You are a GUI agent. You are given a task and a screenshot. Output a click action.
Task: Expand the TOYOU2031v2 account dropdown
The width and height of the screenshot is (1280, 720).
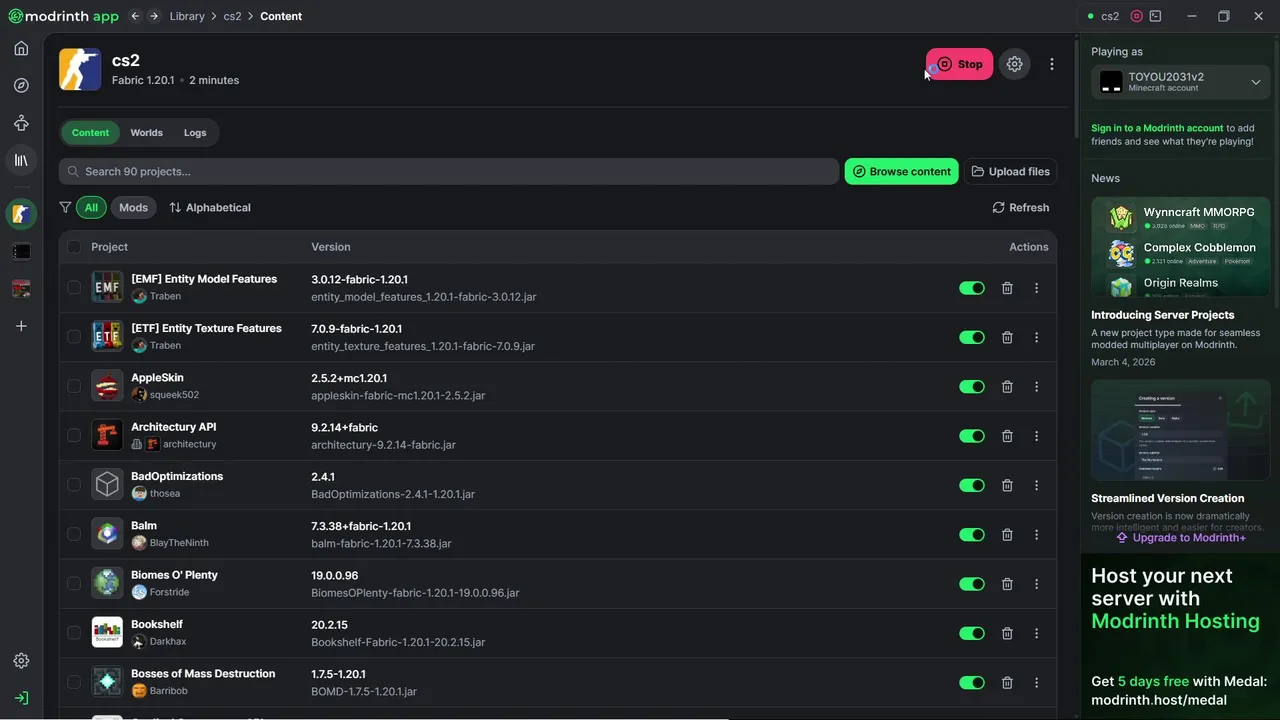[1180, 82]
